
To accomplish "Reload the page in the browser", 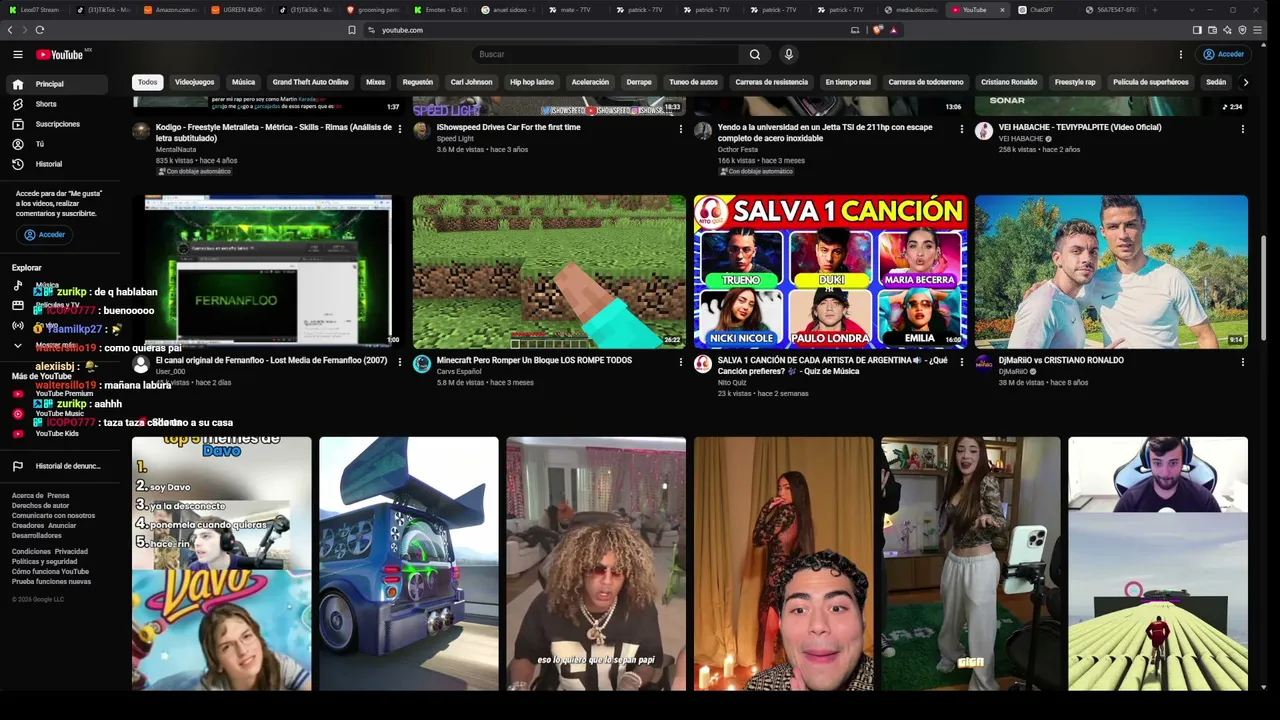I will (40, 30).
